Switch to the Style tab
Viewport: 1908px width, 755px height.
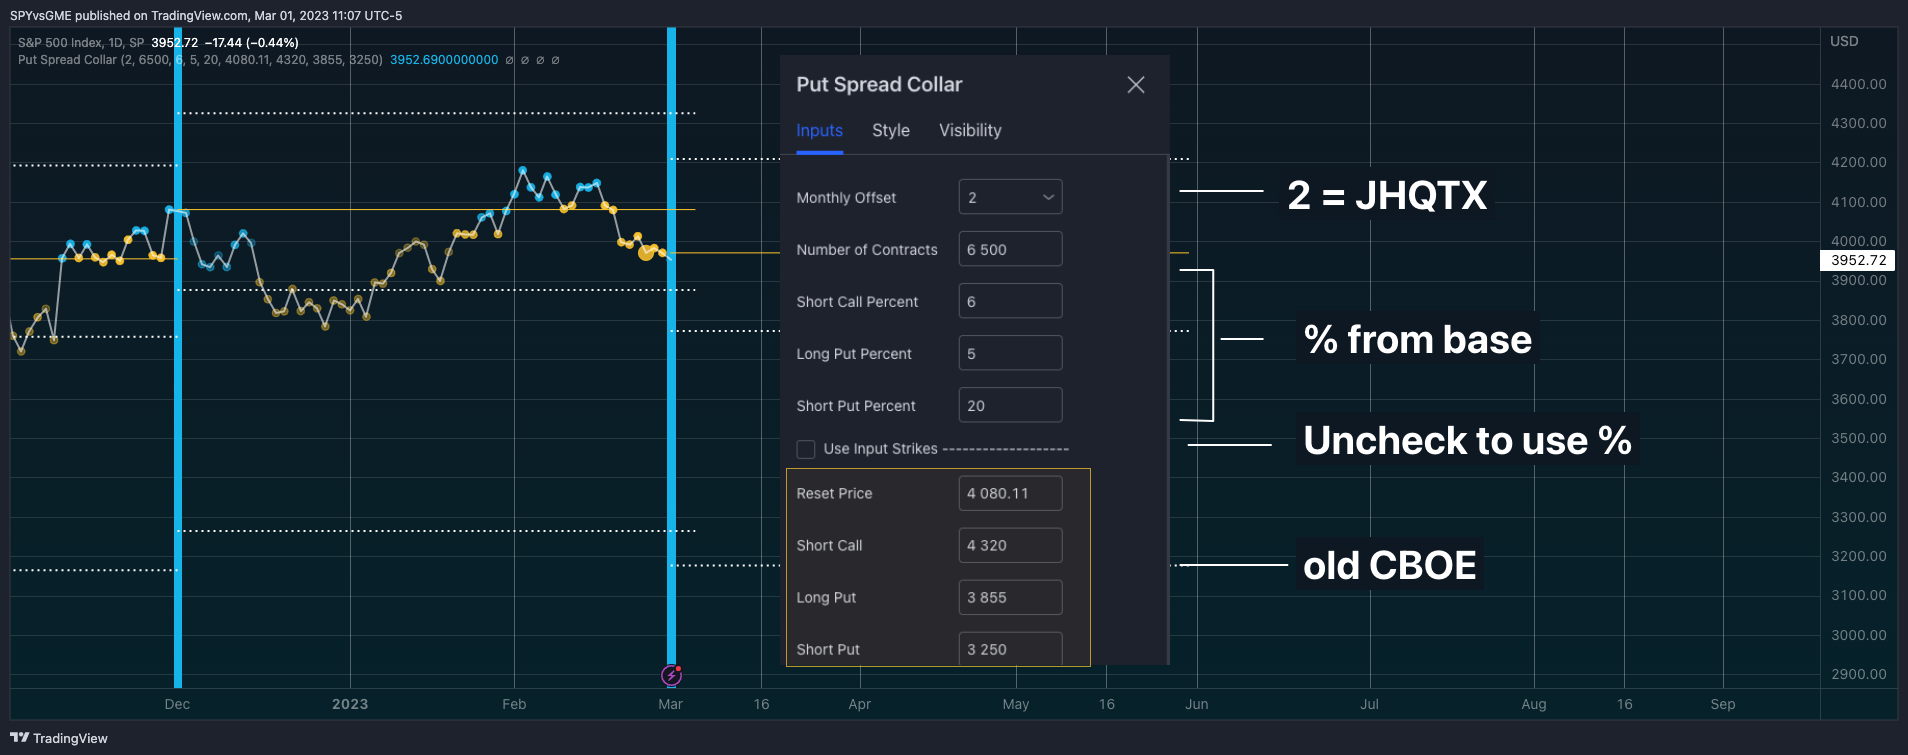(x=891, y=131)
